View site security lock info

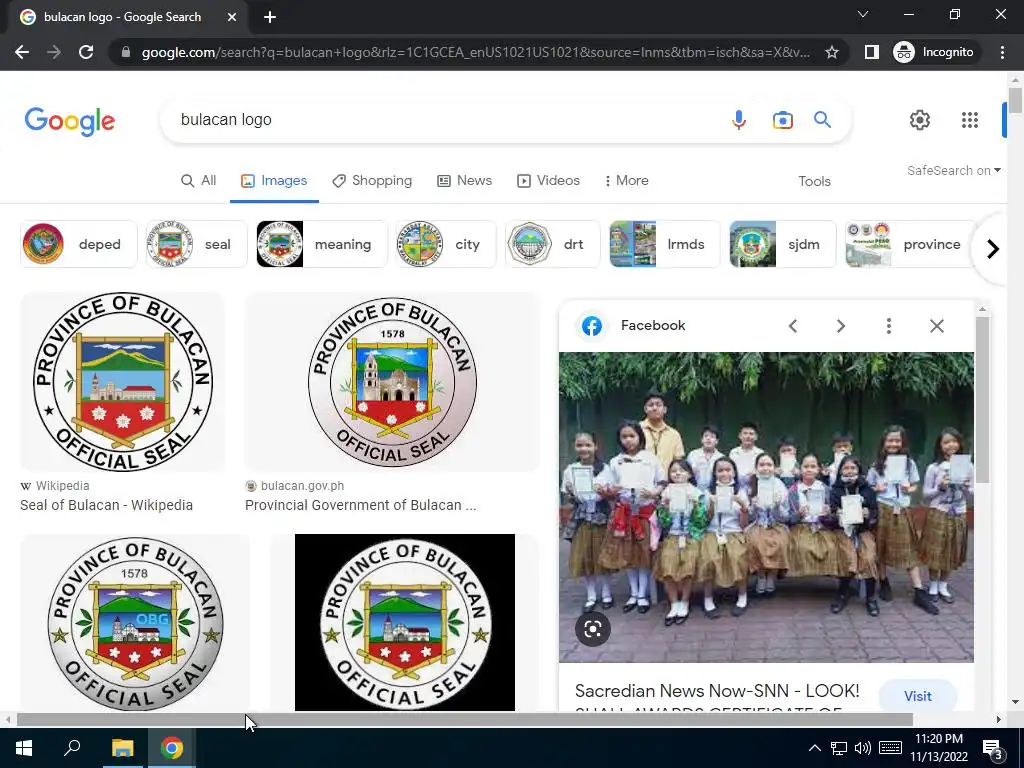pyautogui.click(x=126, y=52)
